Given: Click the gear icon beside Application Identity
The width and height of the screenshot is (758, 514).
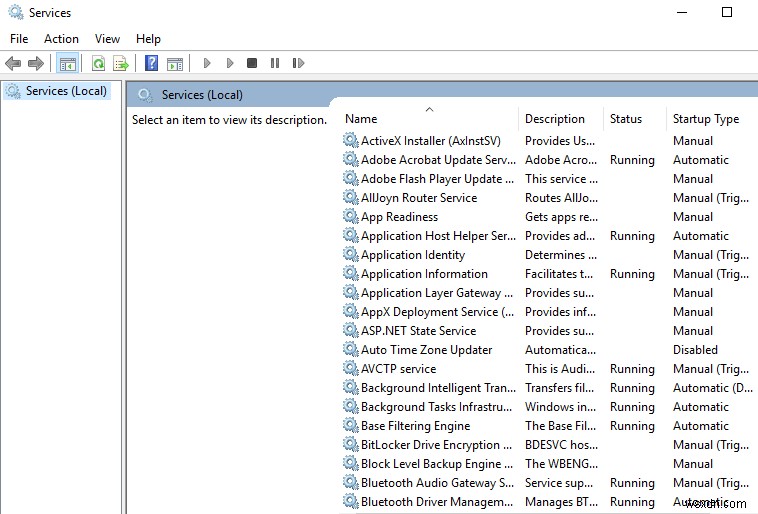Looking at the screenshot, I should coord(350,254).
